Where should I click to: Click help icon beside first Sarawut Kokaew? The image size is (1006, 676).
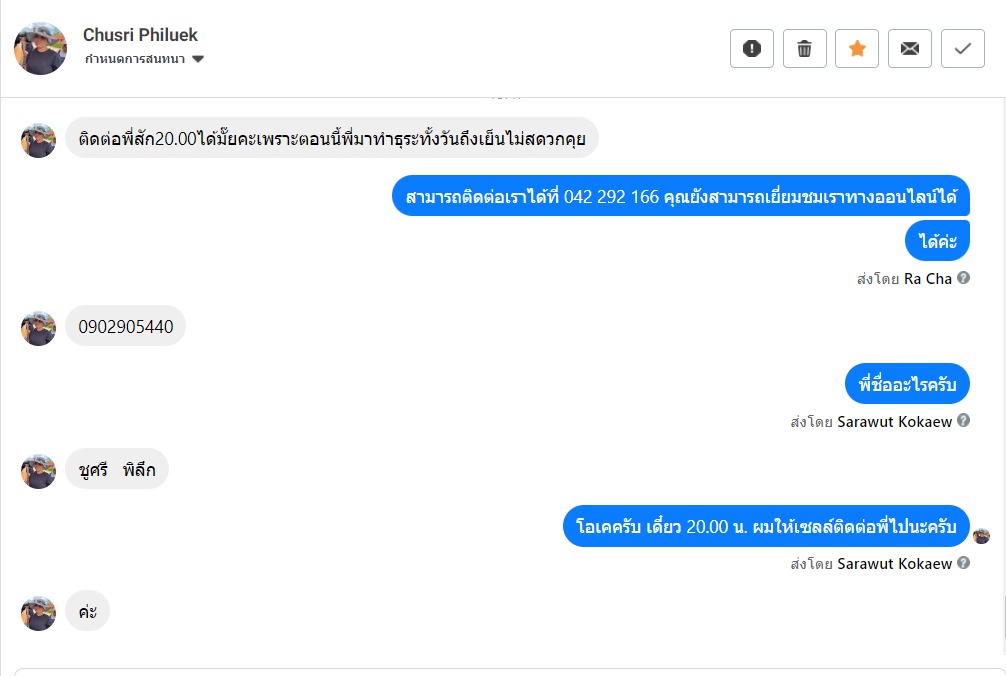click(964, 421)
